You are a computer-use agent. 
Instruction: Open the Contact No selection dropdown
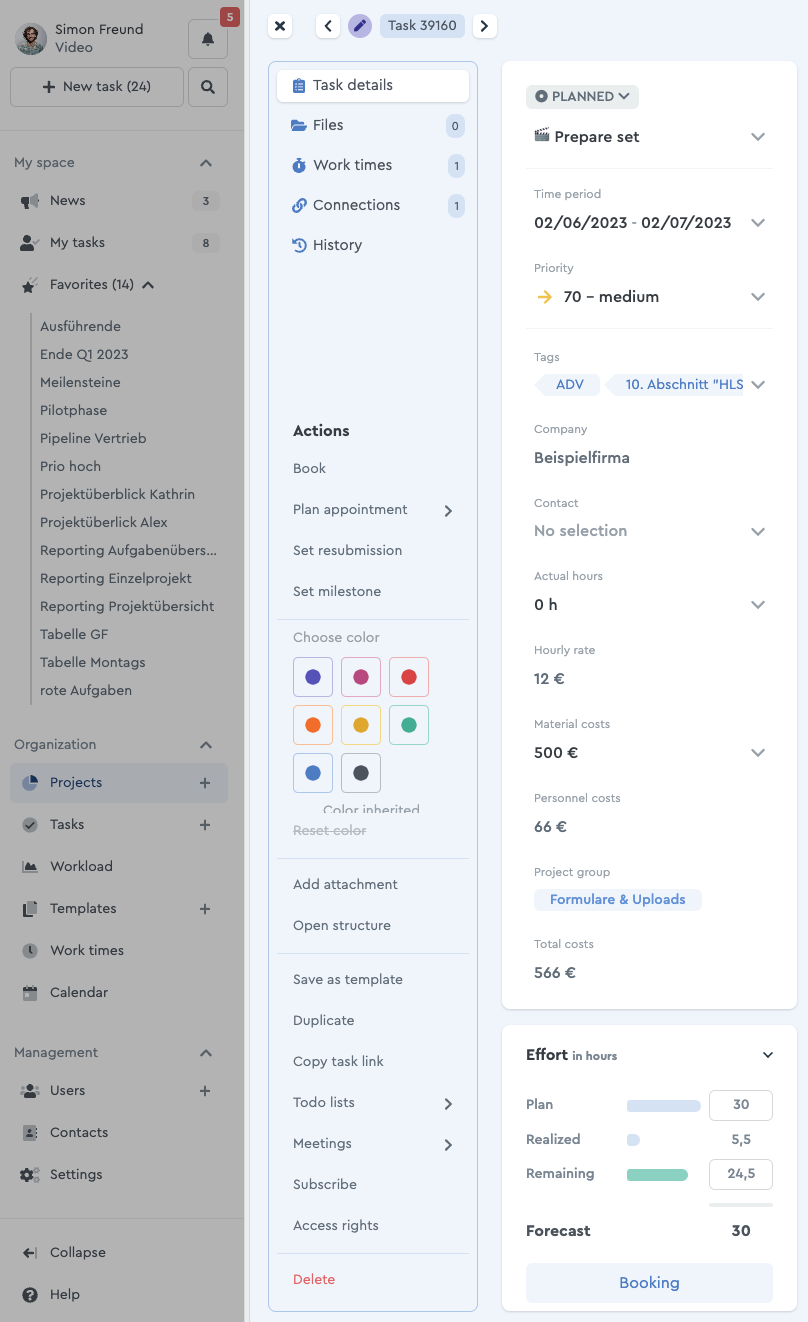[758, 531]
